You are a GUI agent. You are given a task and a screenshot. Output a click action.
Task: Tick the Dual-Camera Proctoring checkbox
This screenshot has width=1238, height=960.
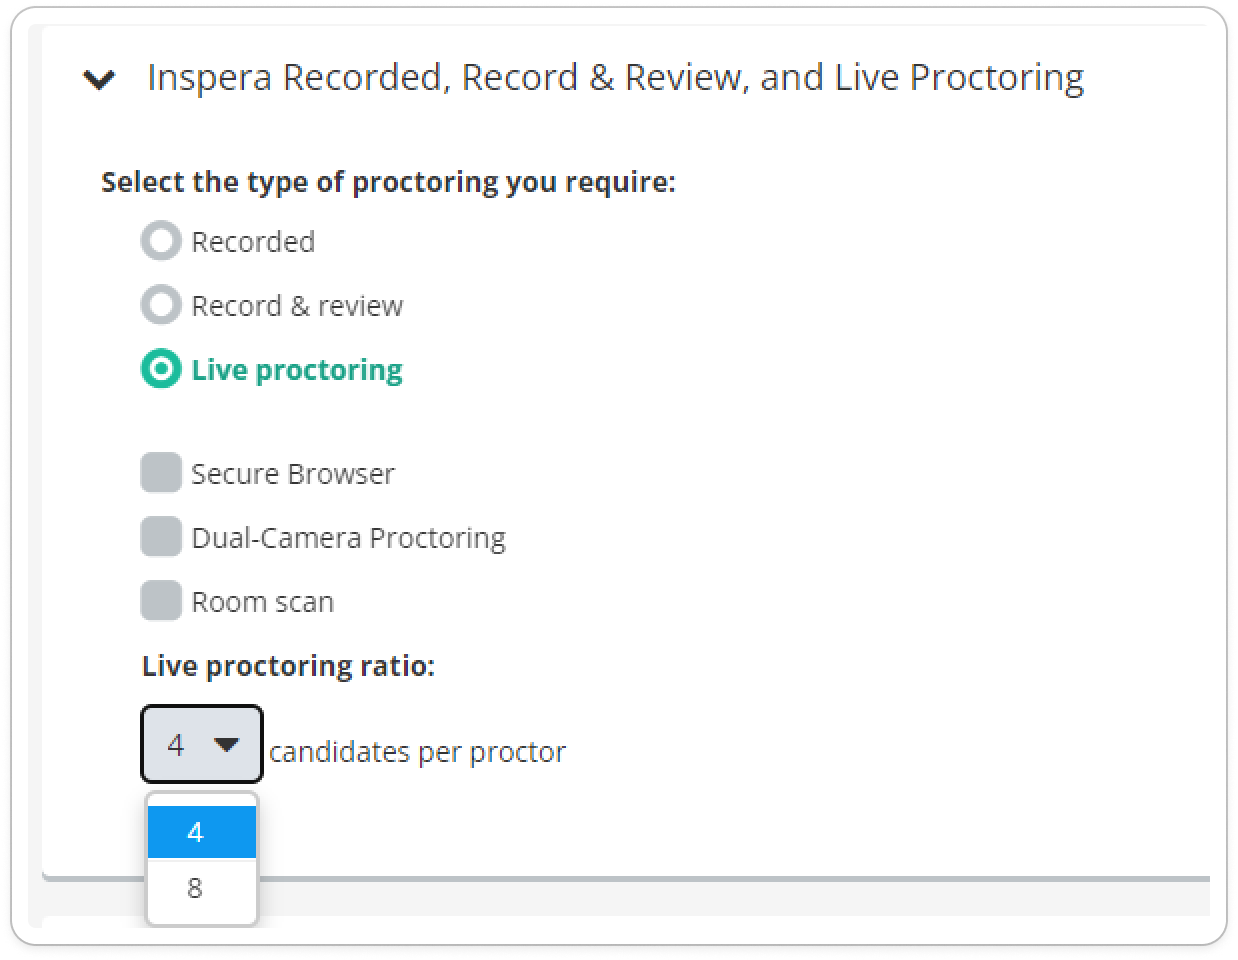click(161, 537)
